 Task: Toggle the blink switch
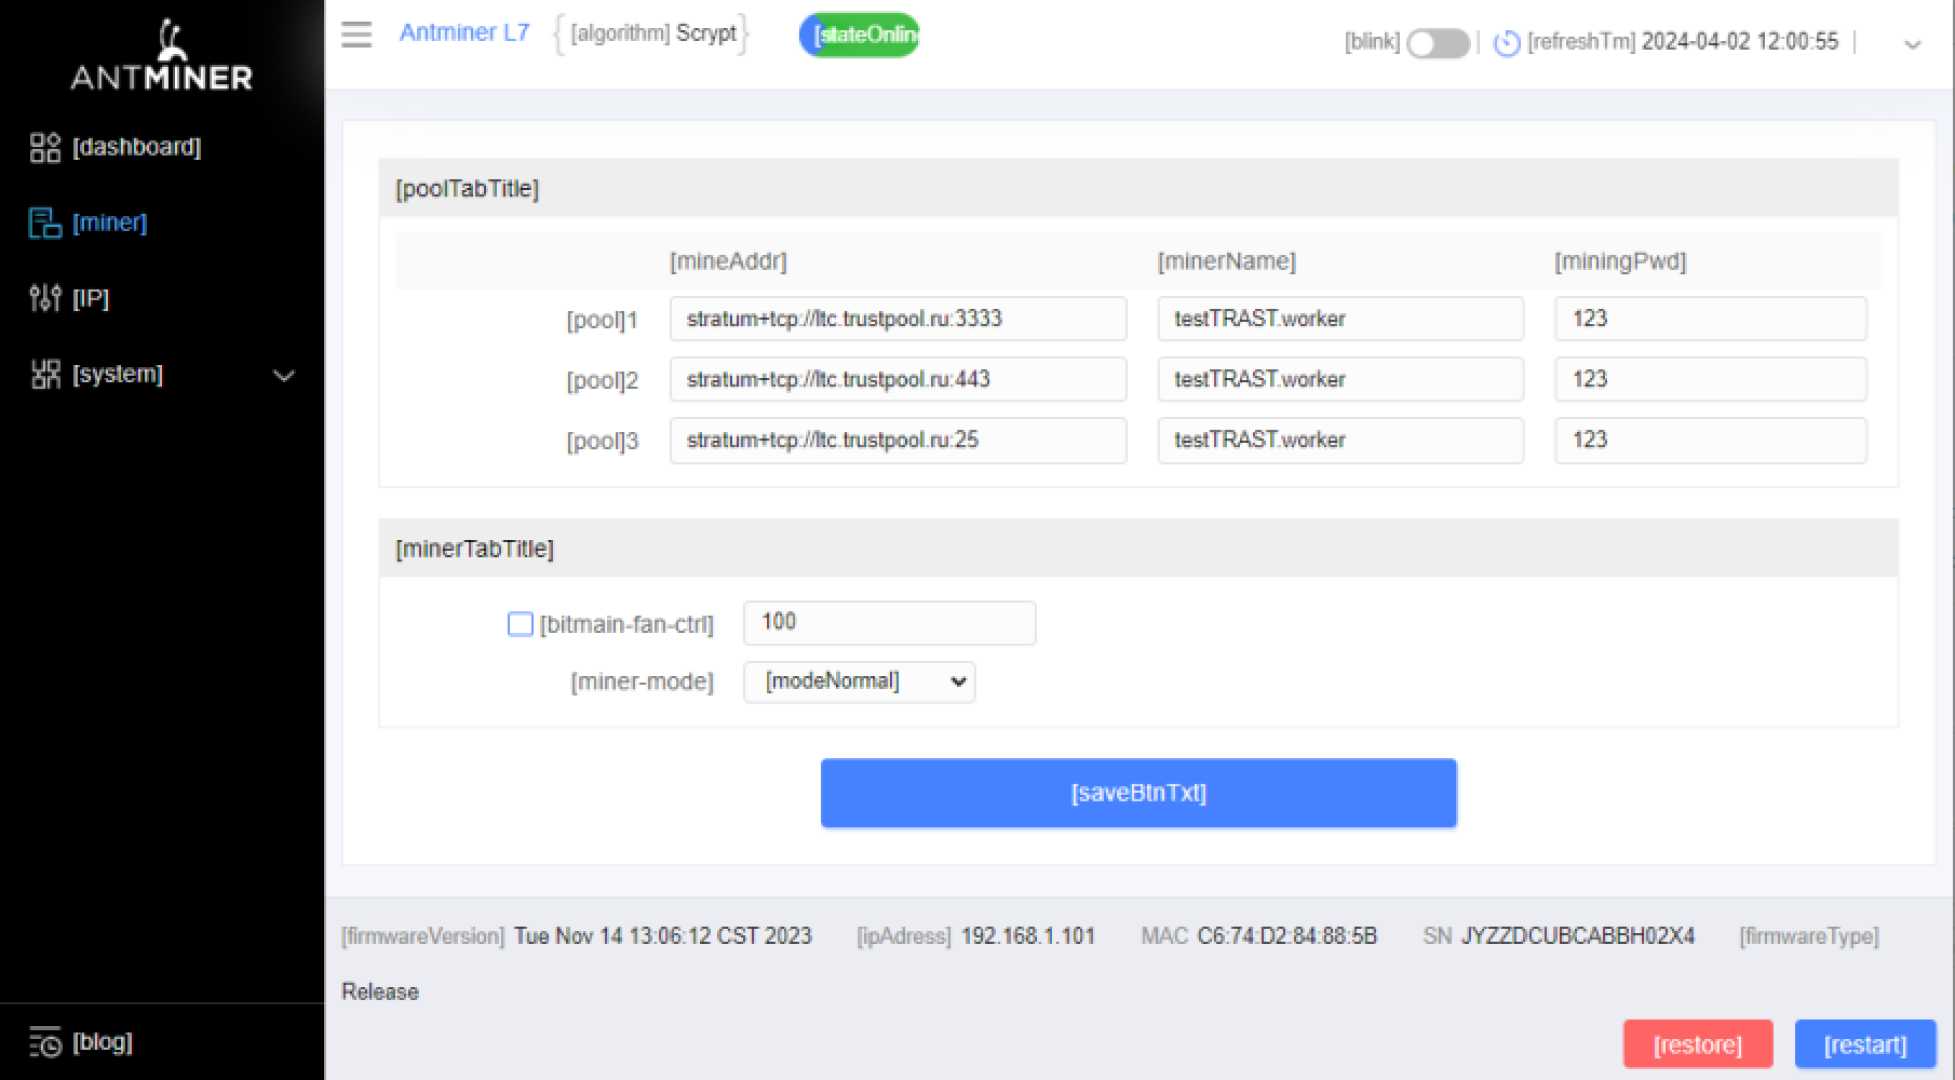tap(1437, 43)
